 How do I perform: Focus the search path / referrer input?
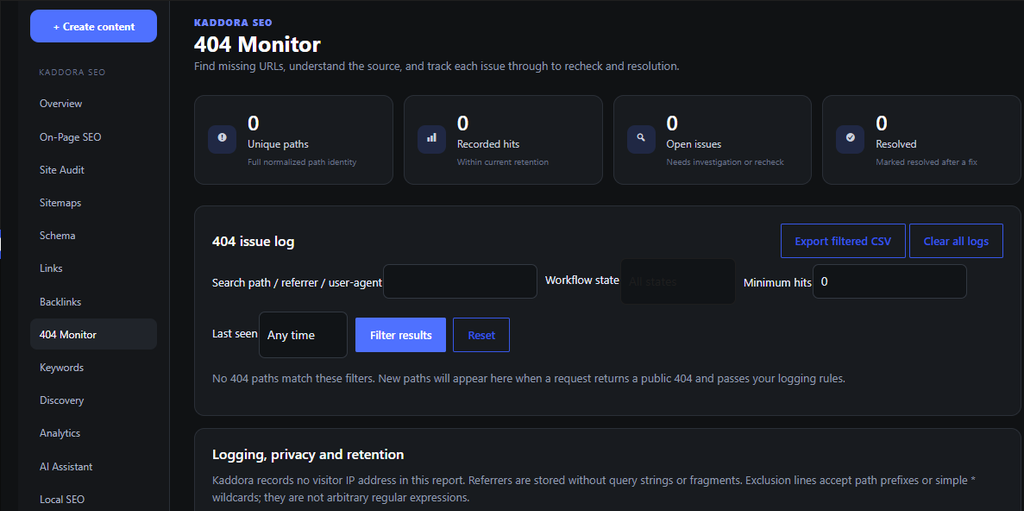tap(460, 282)
